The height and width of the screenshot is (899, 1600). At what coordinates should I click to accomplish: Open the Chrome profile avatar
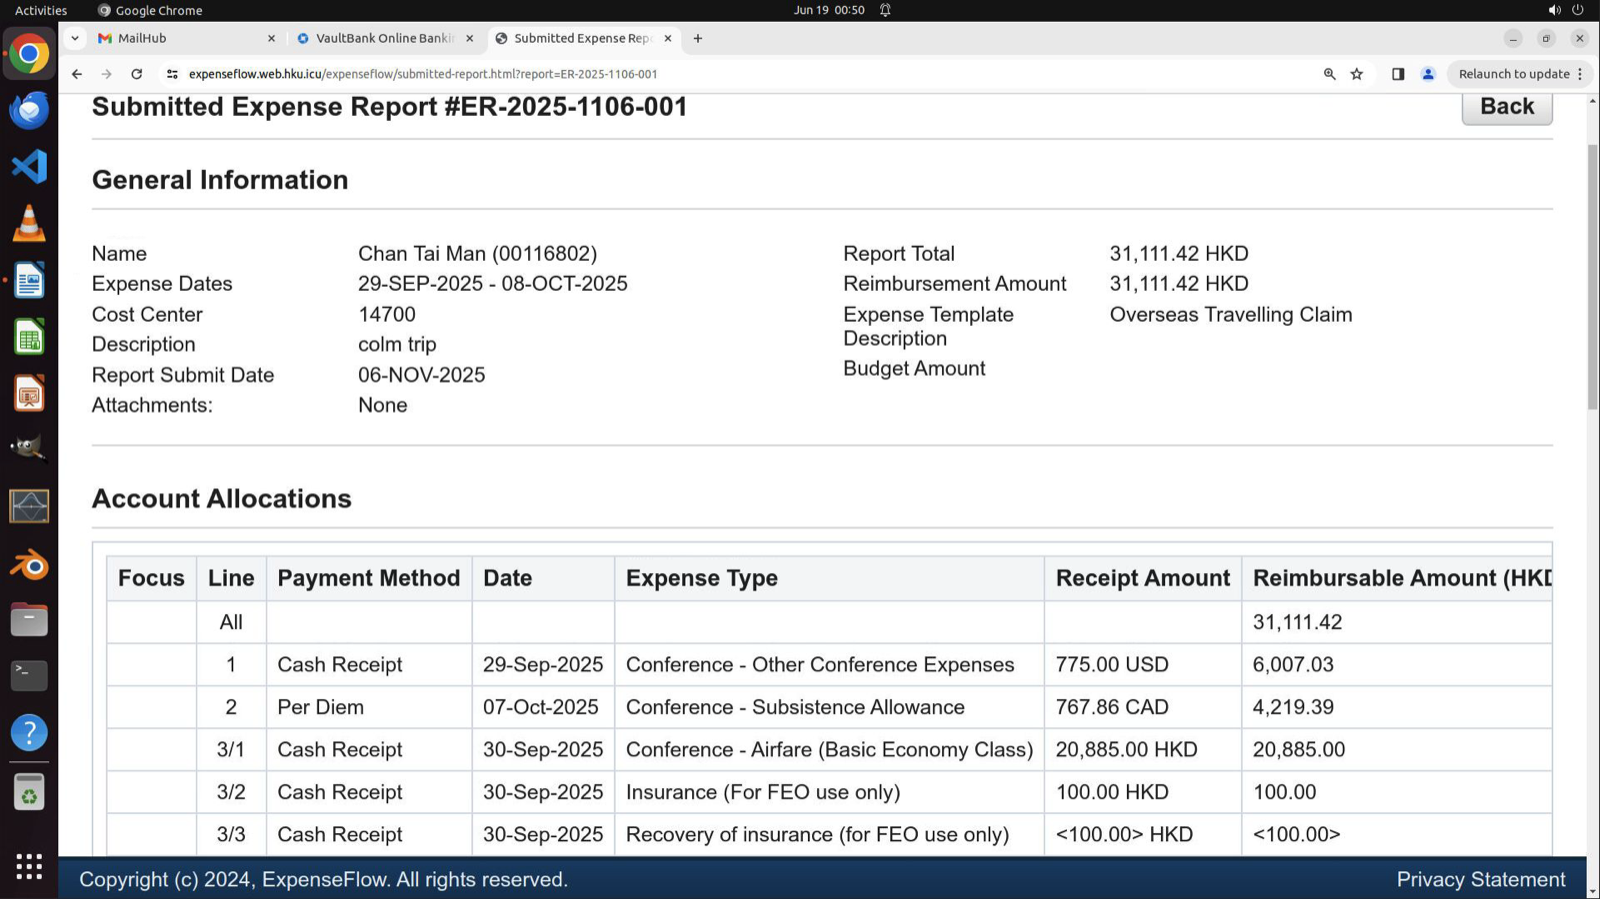[1428, 74]
